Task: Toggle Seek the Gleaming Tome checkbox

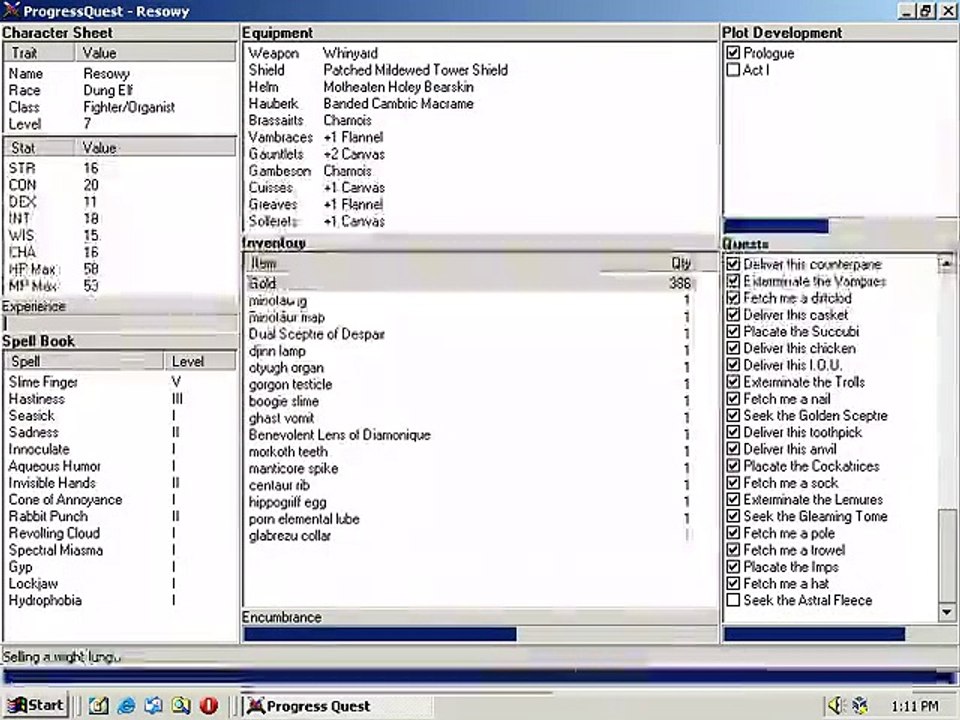Action: pos(733,516)
